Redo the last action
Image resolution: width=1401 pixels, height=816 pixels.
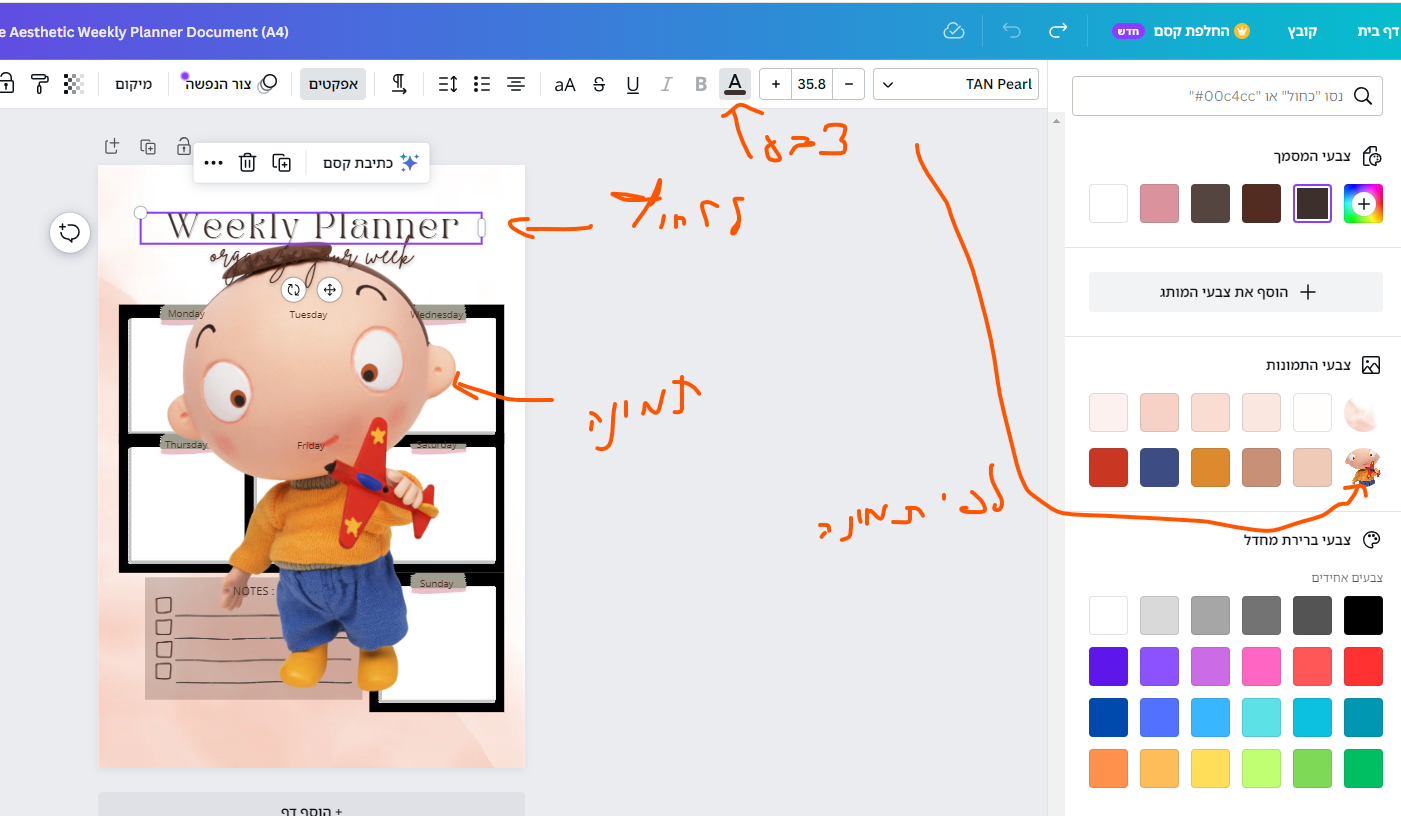point(1058,31)
